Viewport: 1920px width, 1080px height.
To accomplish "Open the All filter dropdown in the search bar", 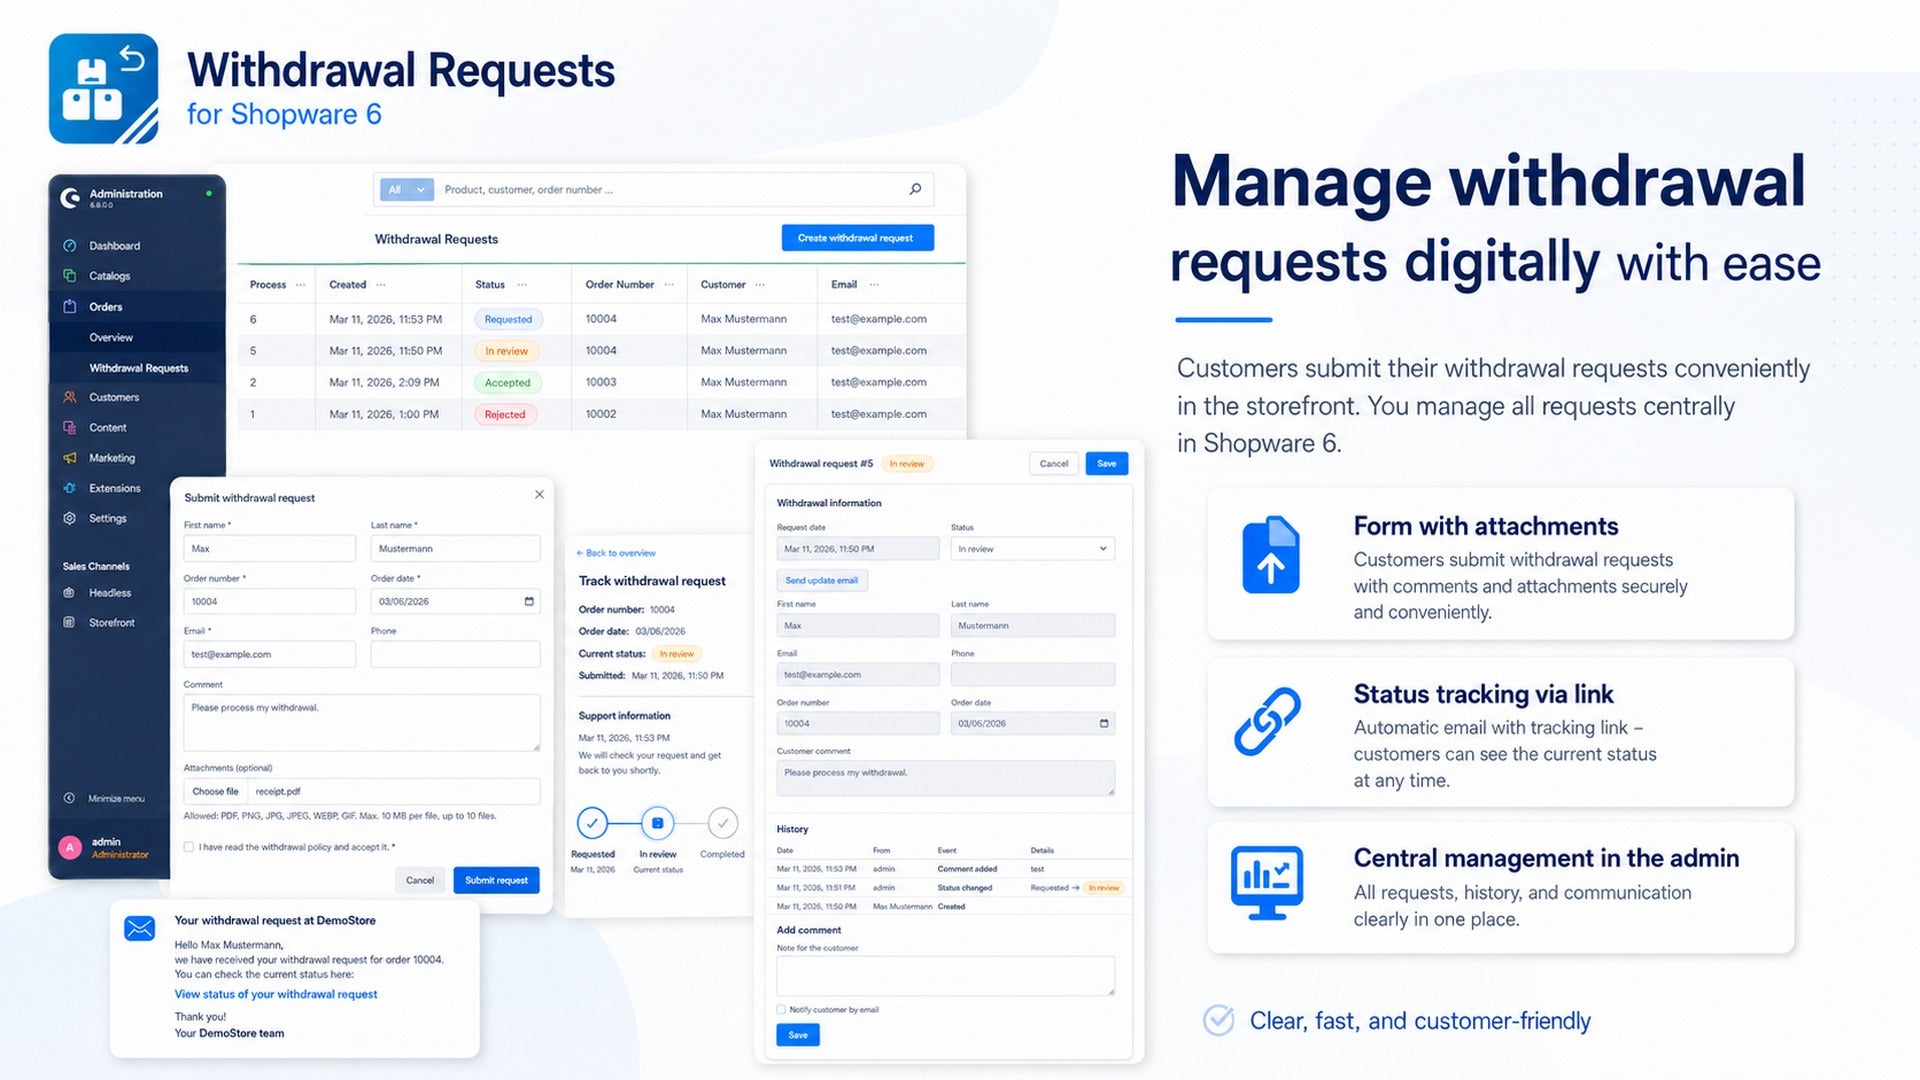I will pyautogui.click(x=406, y=190).
